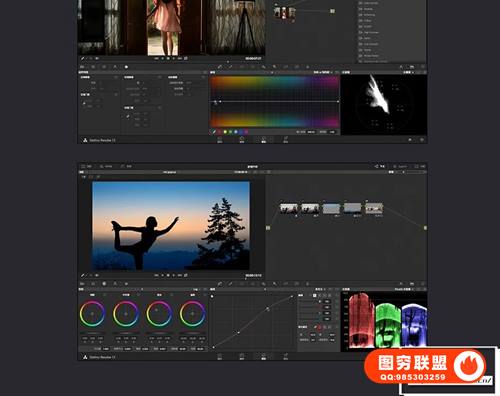Screen dimensions: 500x396
Task: Switch to Deliver page below the curves editor
Action: point(286,357)
